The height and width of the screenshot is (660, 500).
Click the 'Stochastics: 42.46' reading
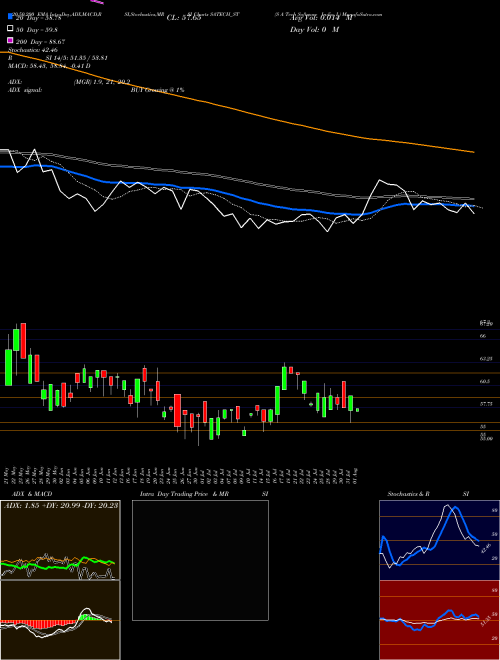[x=33, y=50]
